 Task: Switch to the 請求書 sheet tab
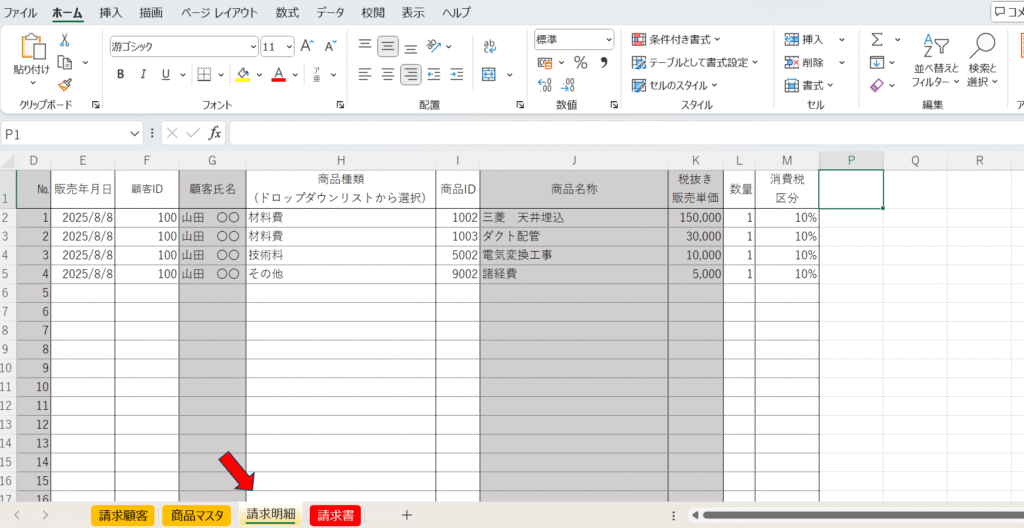click(x=335, y=515)
